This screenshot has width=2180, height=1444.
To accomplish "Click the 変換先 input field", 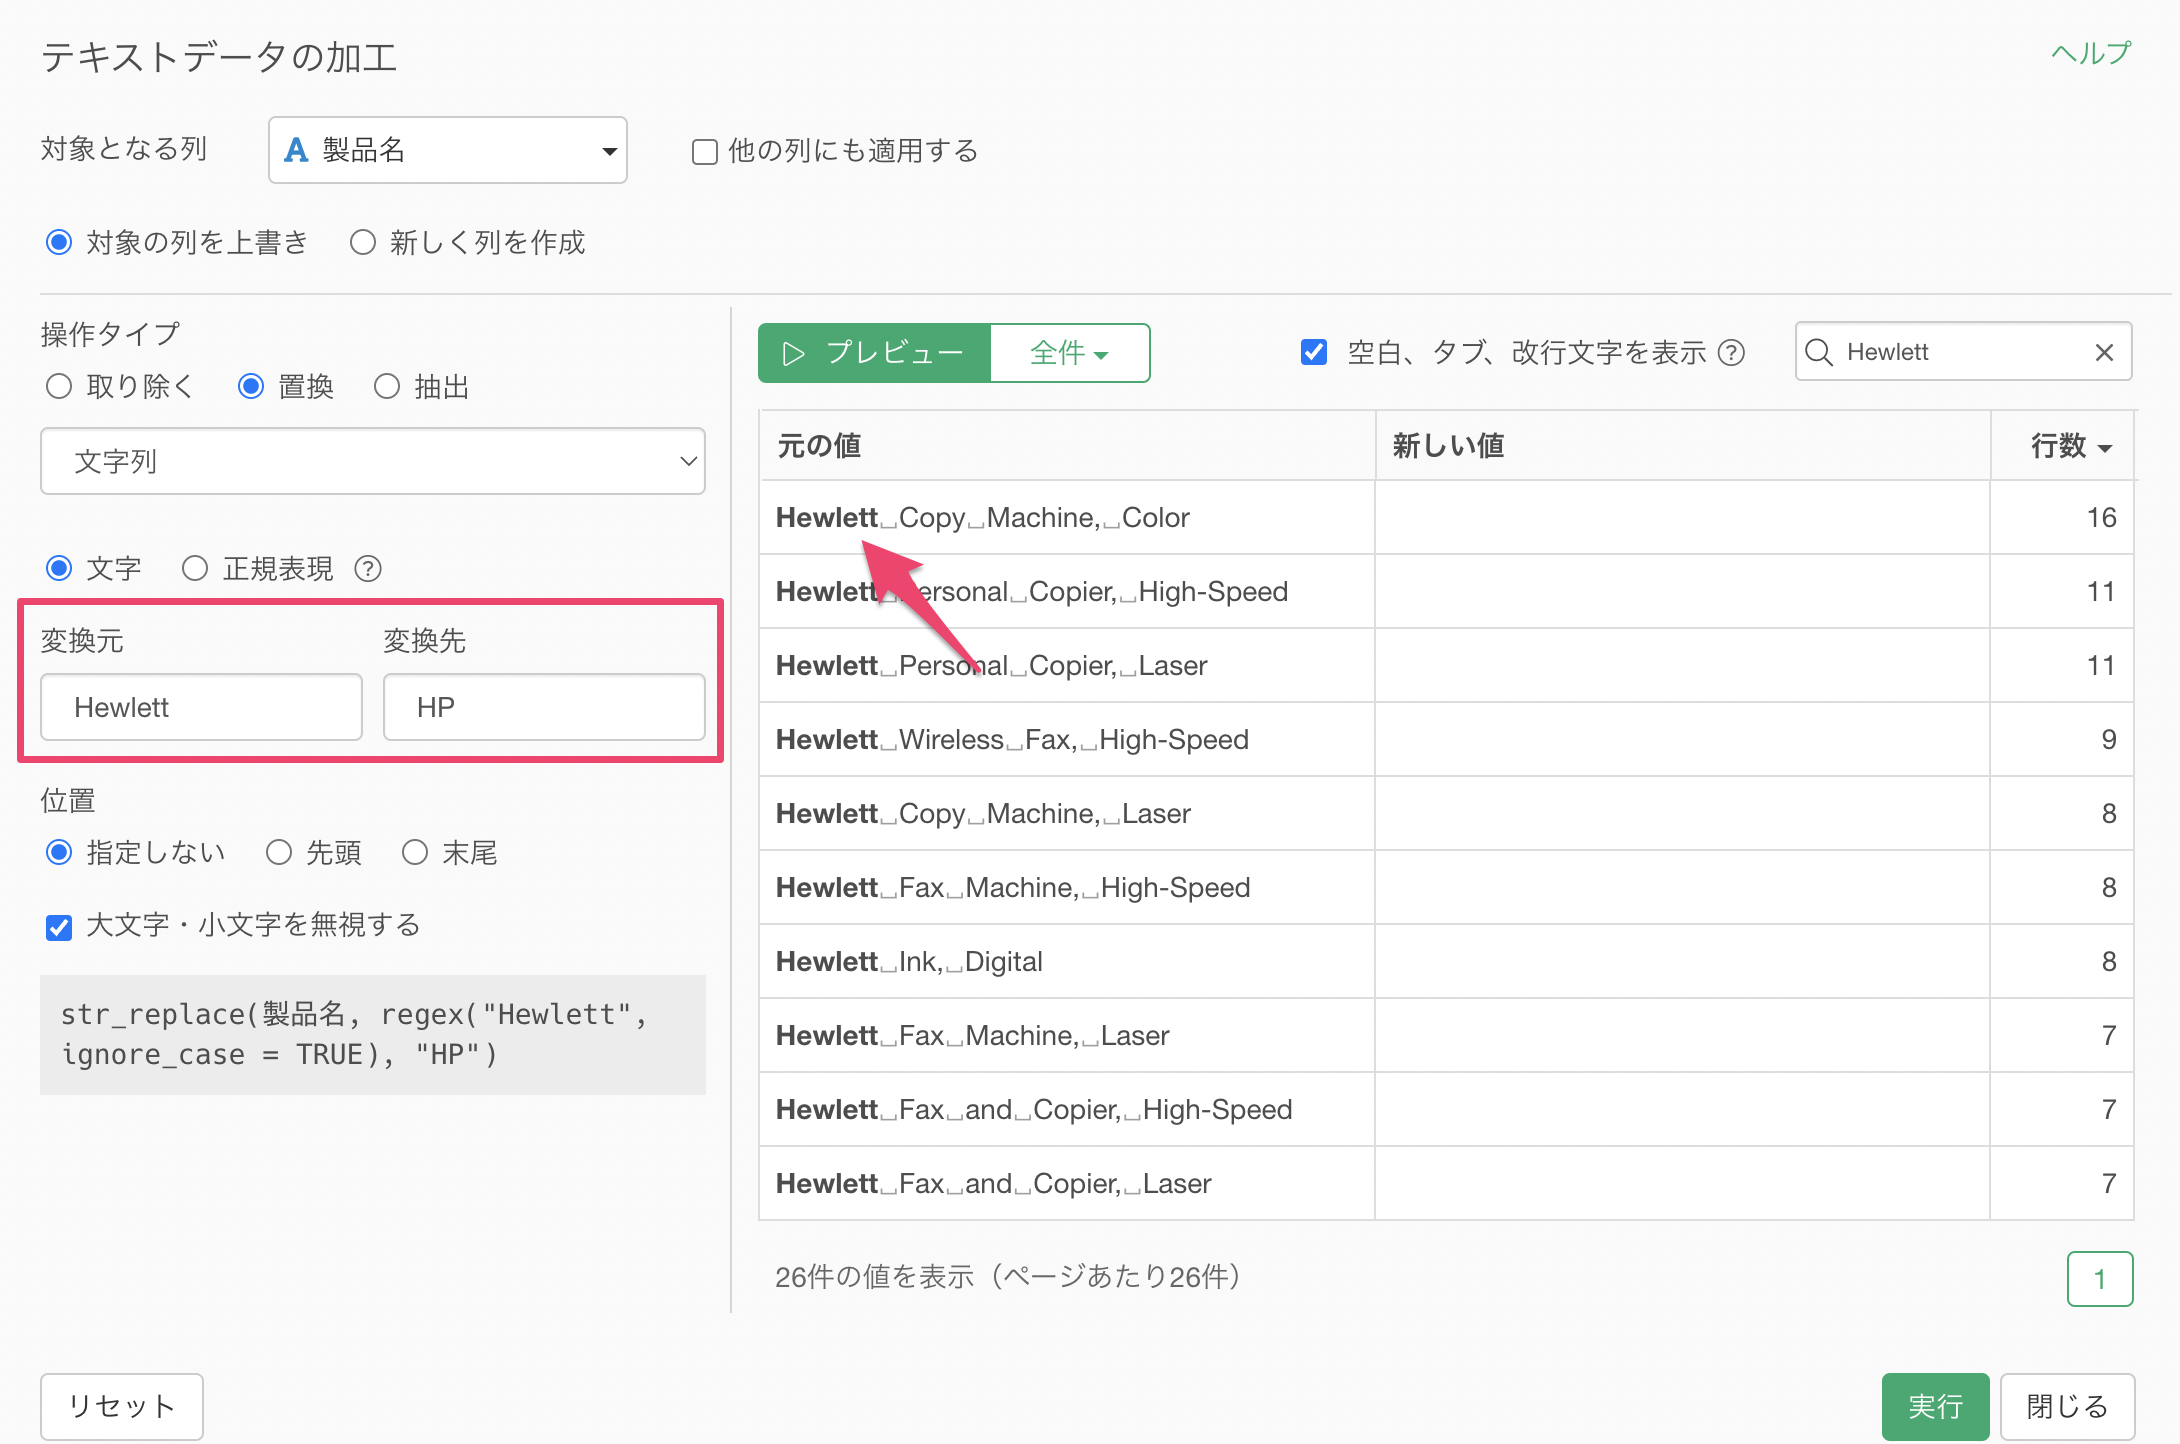I will point(544,707).
